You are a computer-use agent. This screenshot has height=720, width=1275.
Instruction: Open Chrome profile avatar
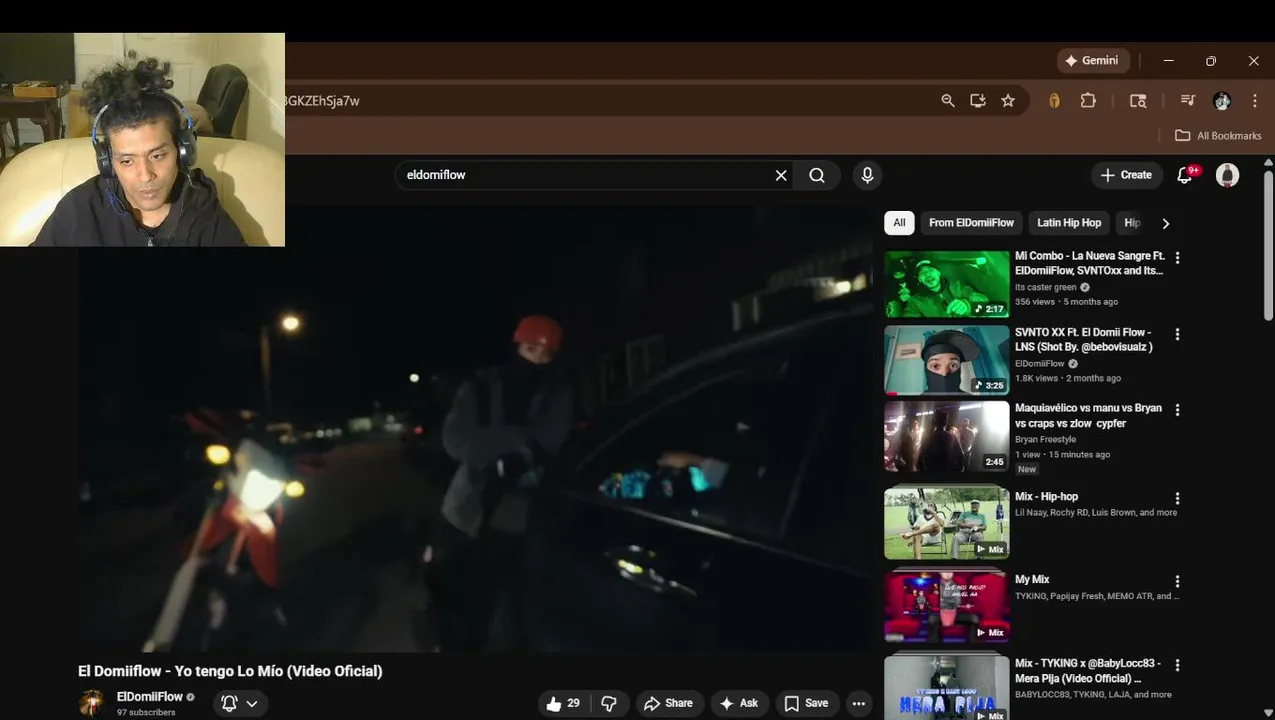[1222, 101]
